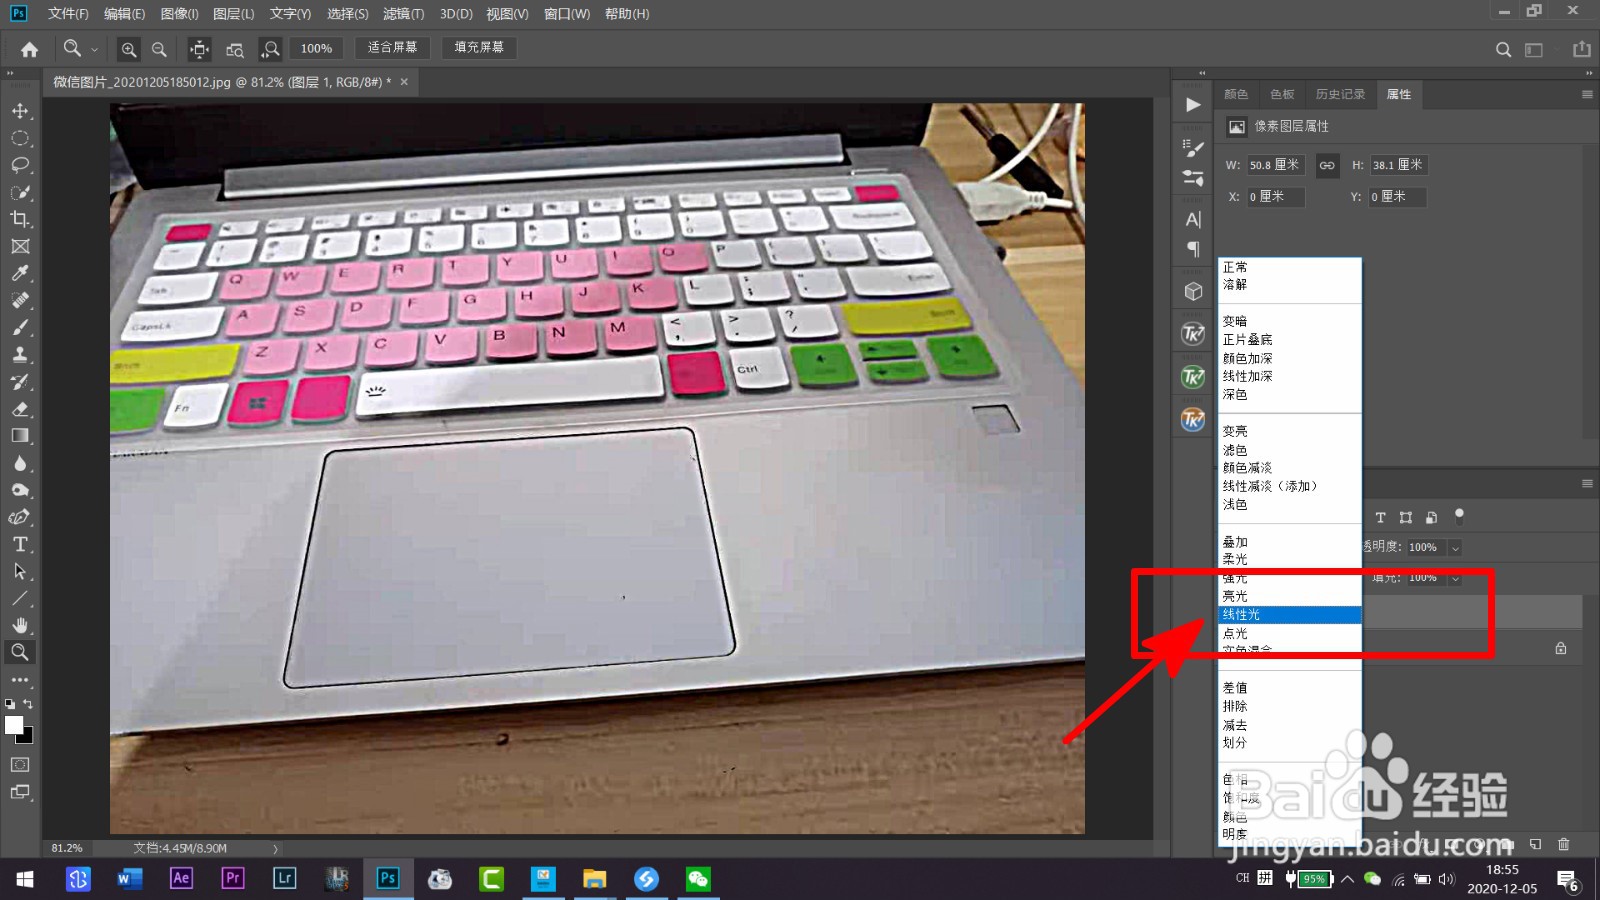Enable Zoom Out mode in options bar
1600x900 pixels.
[159, 48]
